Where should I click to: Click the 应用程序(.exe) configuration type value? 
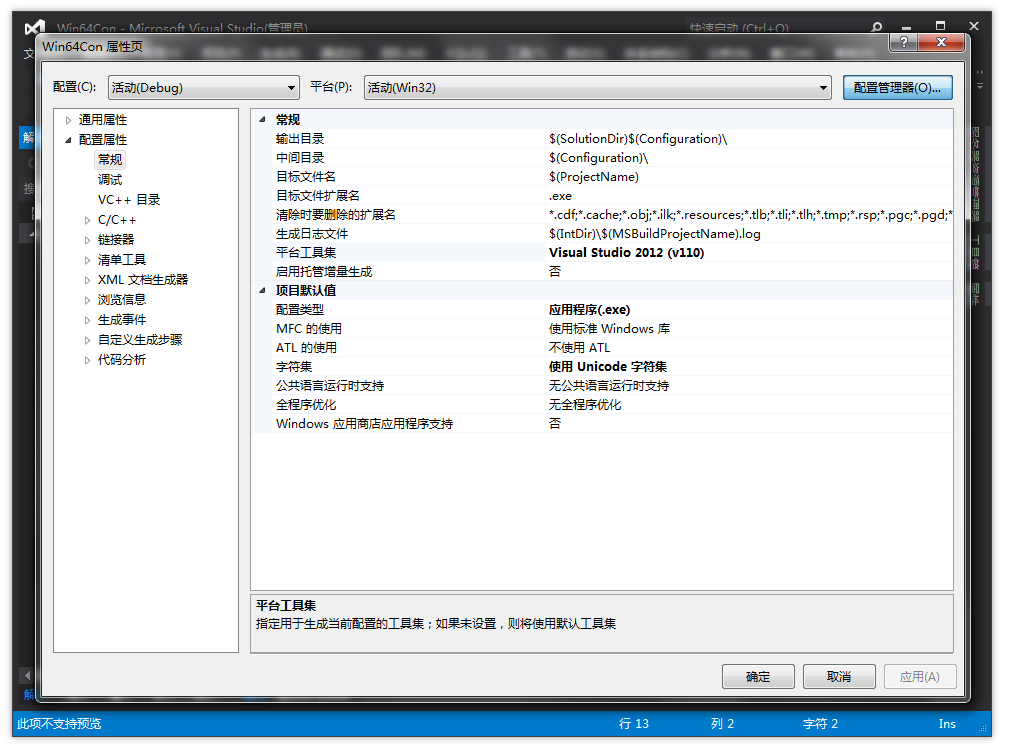[589, 310]
